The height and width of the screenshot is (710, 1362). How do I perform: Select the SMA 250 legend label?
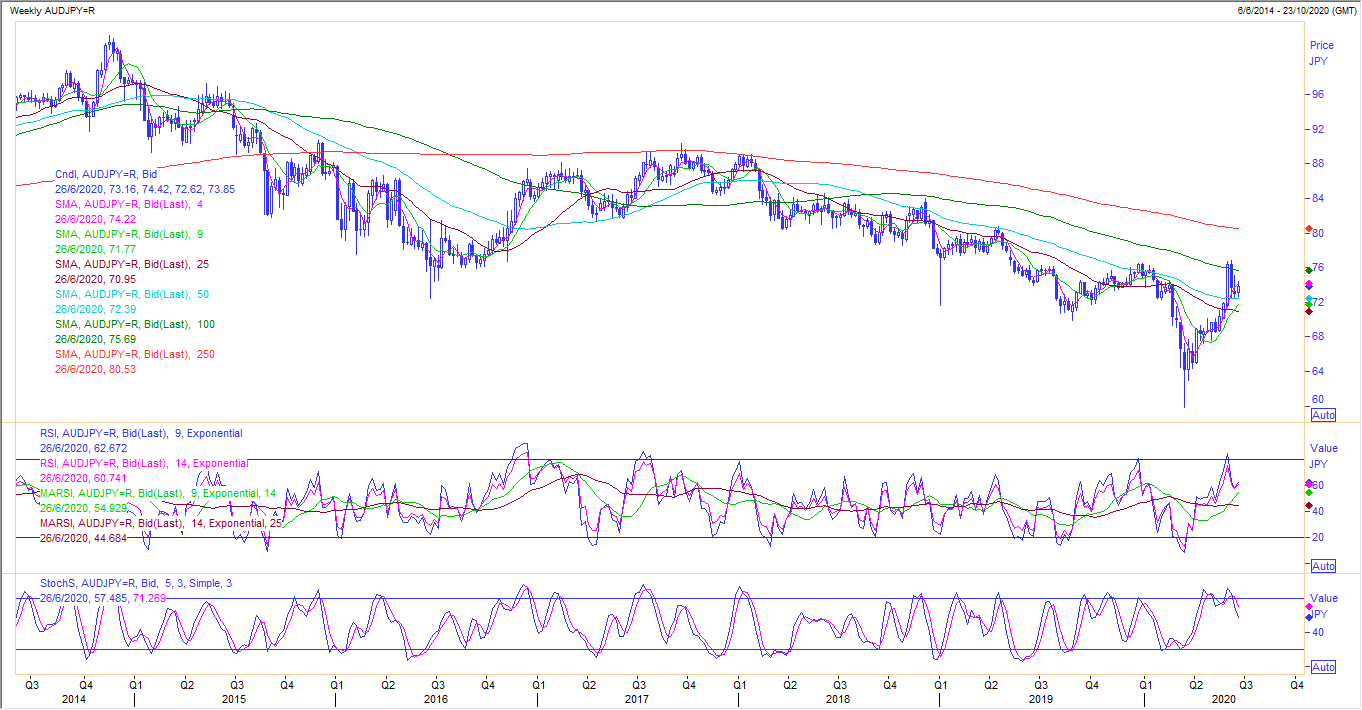[x=135, y=354]
